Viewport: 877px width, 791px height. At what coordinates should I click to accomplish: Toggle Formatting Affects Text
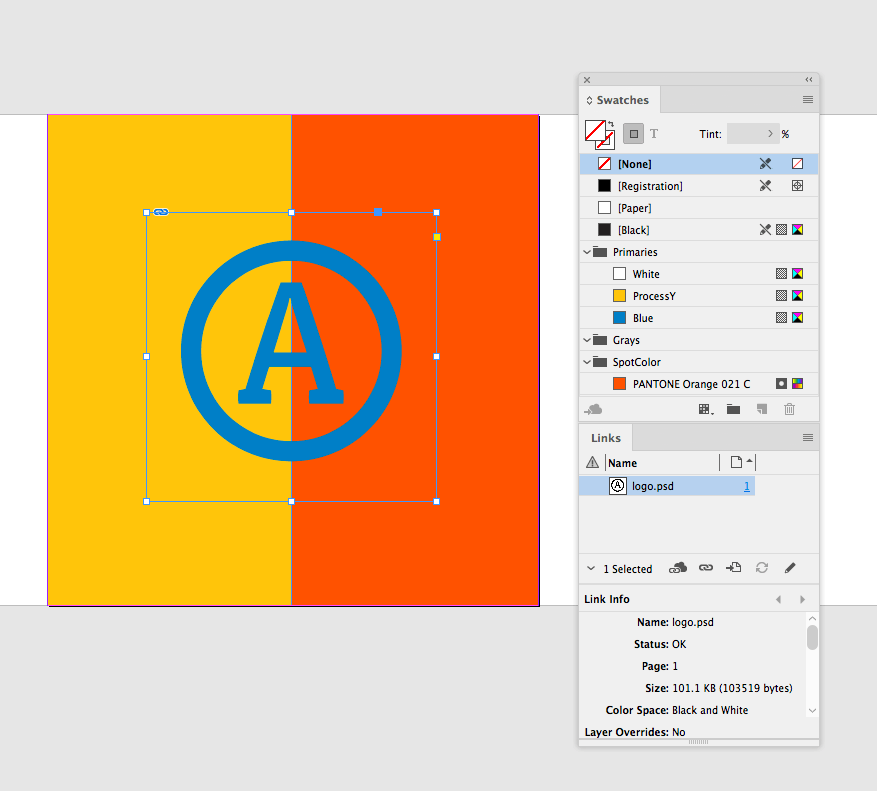654,133
